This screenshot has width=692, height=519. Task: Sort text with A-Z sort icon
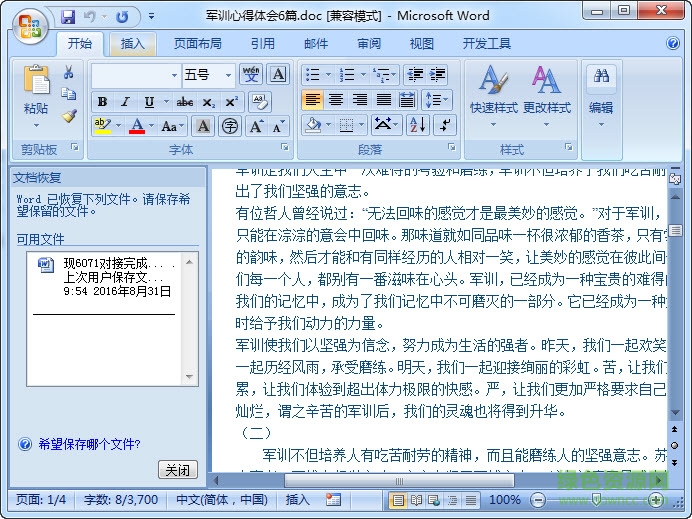coord(417,125)
